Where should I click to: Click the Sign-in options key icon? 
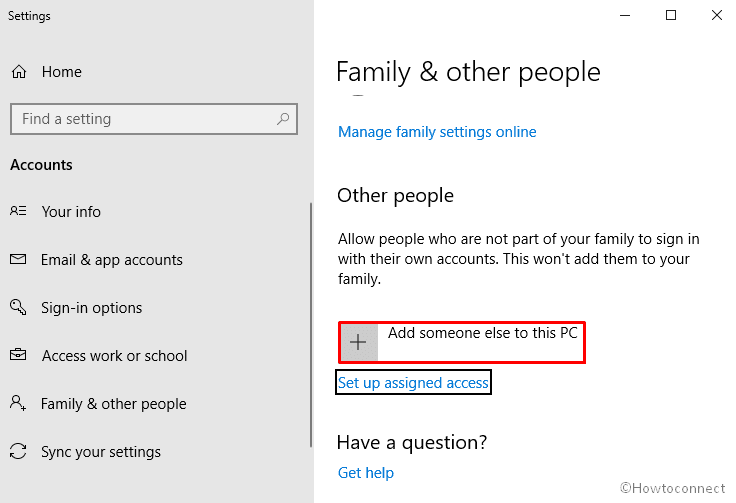click(18, 308)
